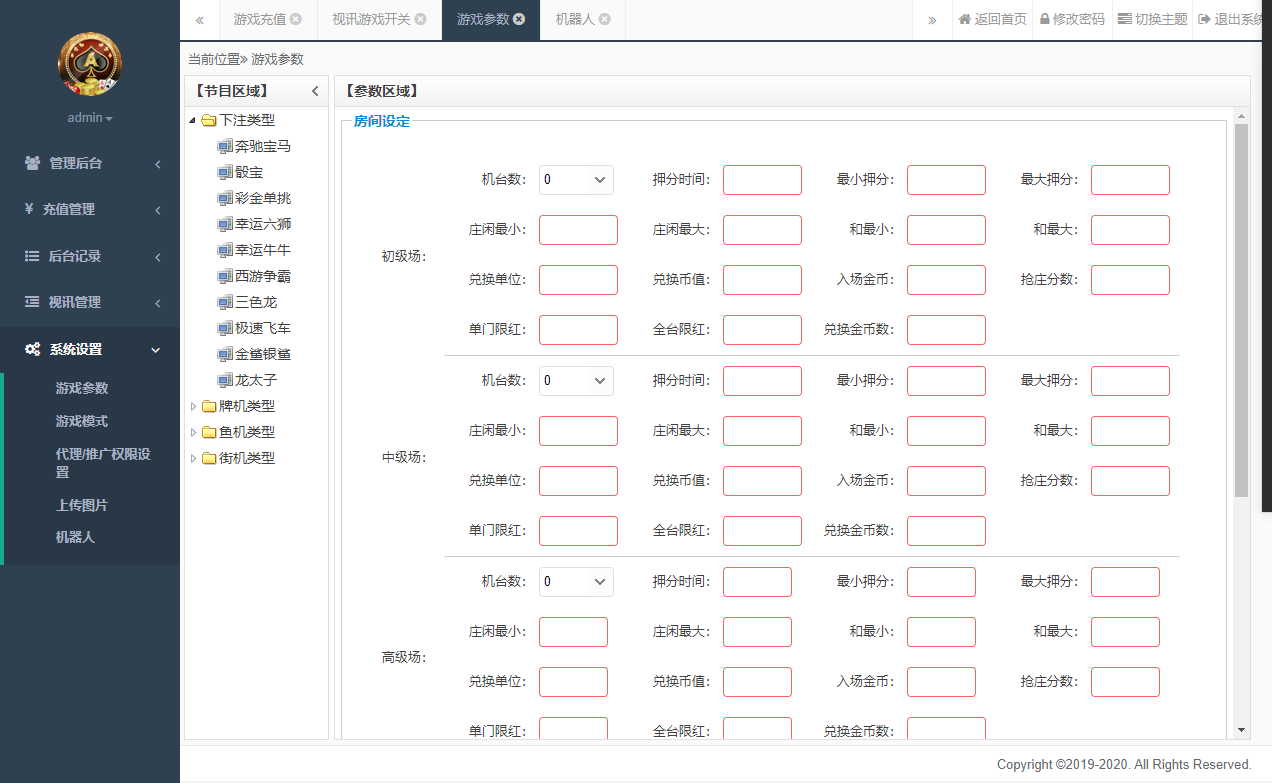Open the 机台数 dropdown in 初级场
This screenshot has height=783, width=1272.
[576, 180]
